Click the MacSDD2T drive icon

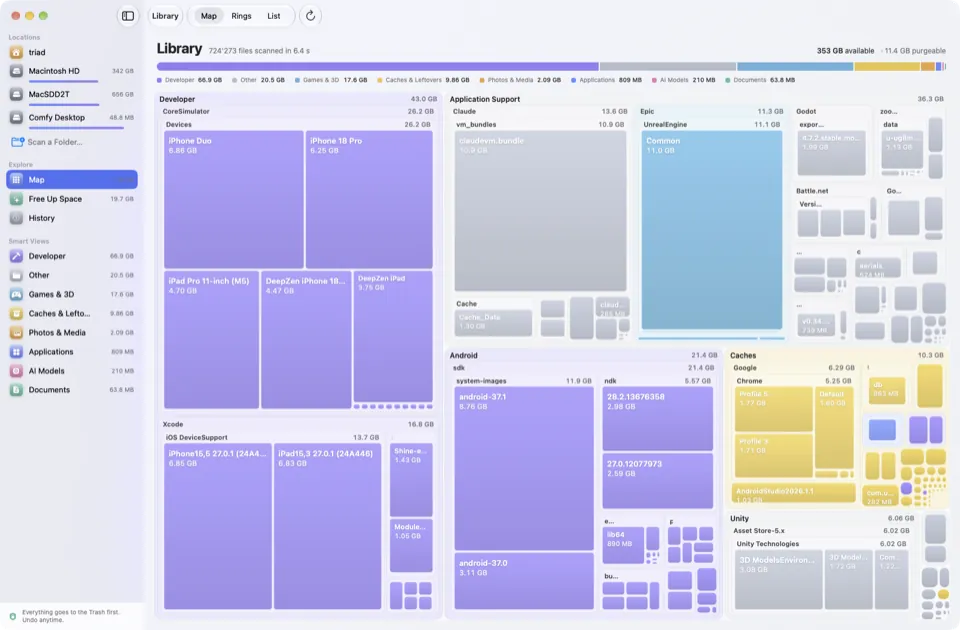click(17, 94)
